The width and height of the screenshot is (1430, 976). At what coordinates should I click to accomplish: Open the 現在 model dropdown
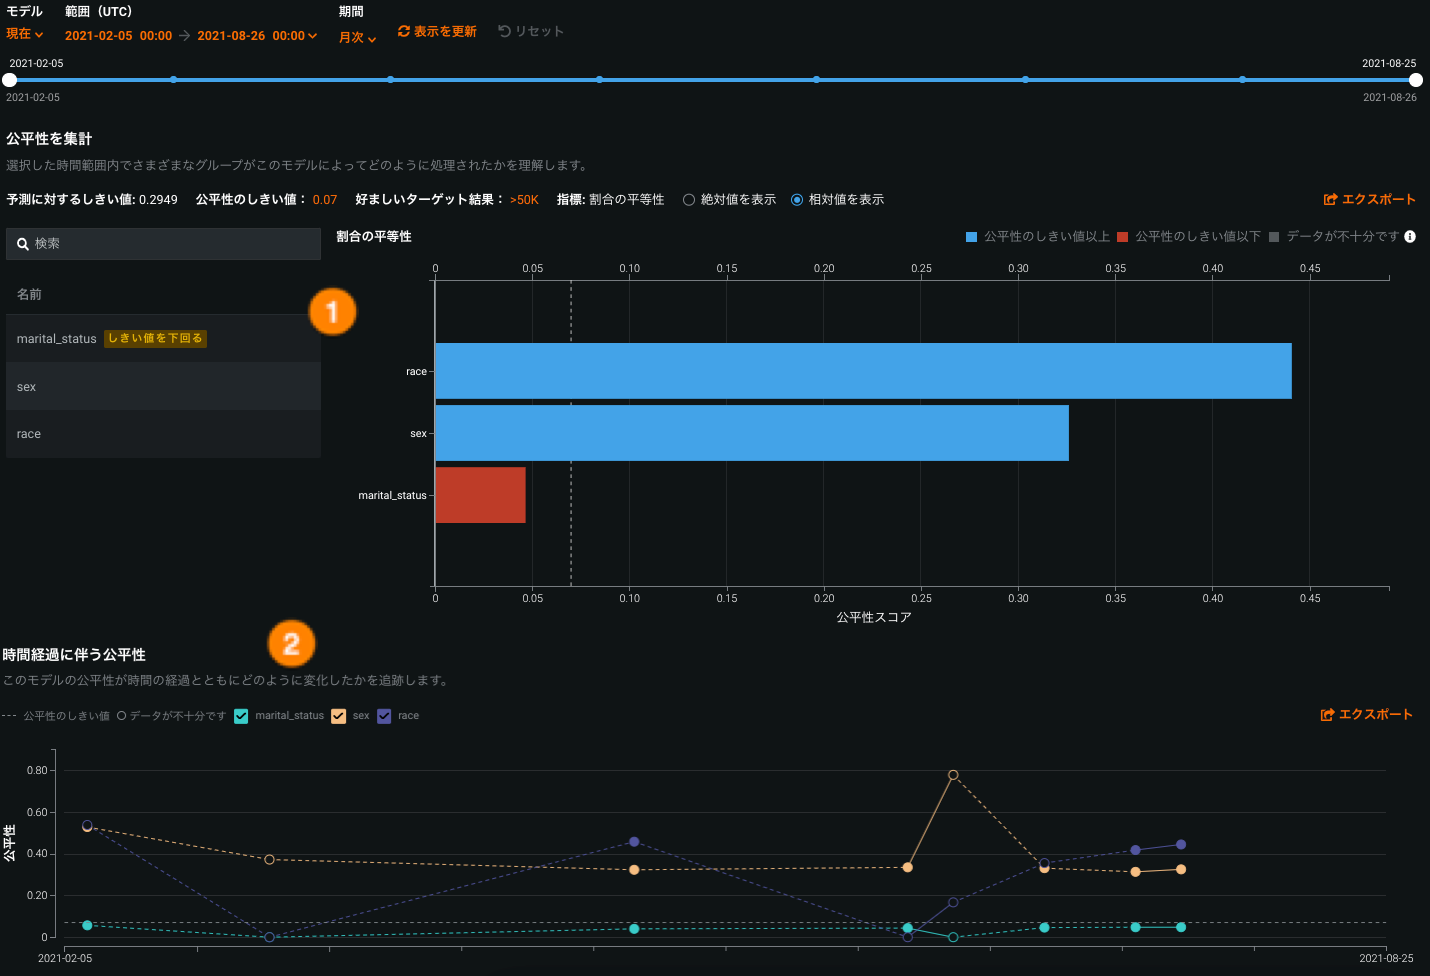pos(25,34)
